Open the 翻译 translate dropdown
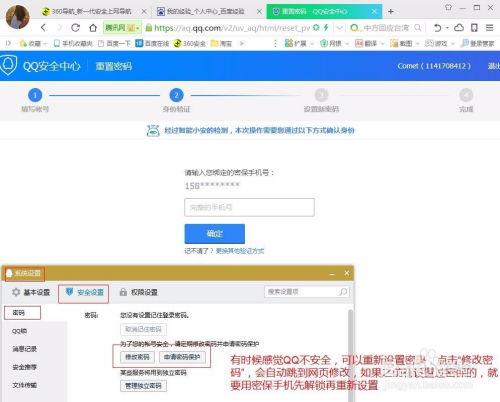 (369, 43)
